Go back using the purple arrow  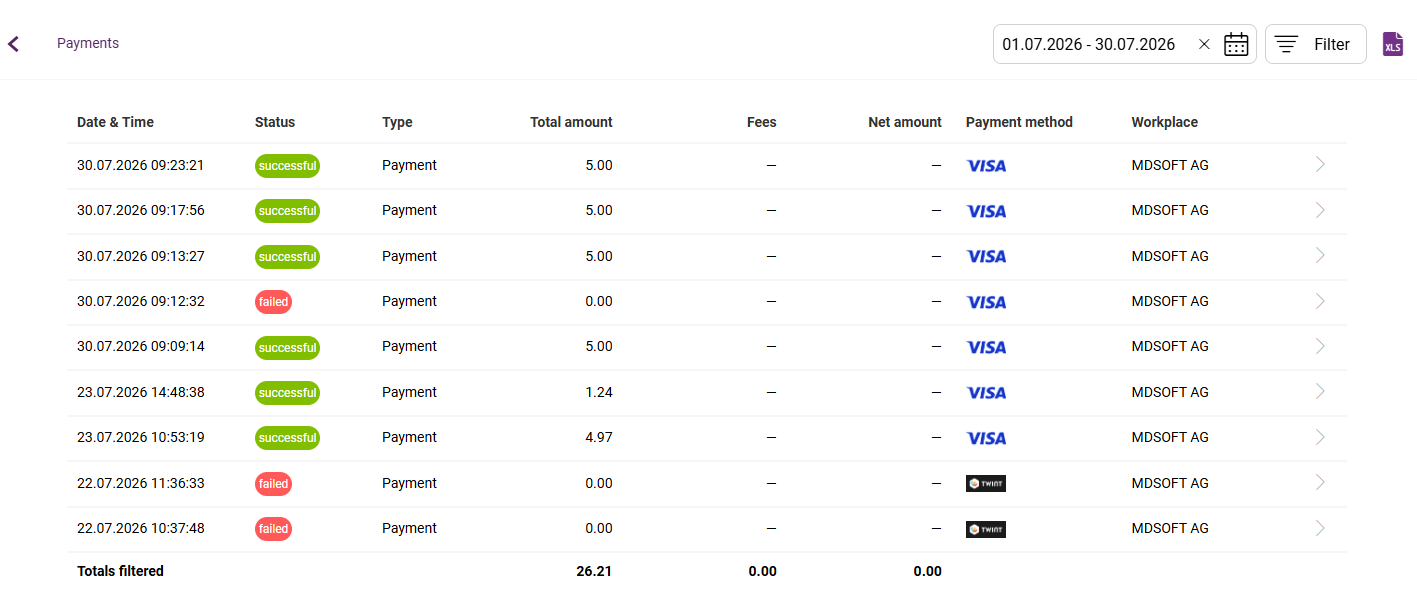[13, 44]
